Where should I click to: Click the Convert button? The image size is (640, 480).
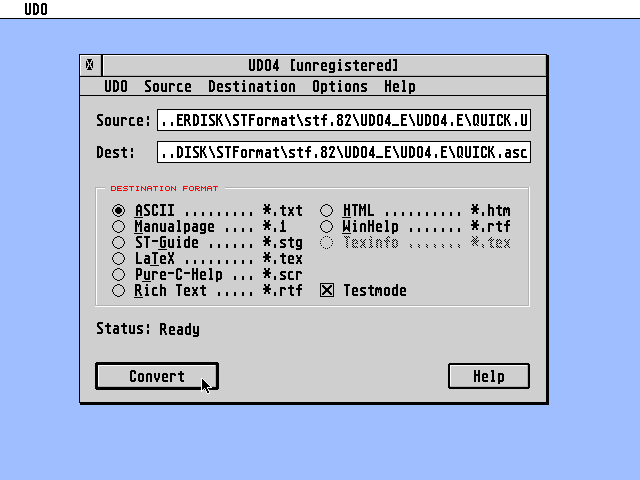157,376
